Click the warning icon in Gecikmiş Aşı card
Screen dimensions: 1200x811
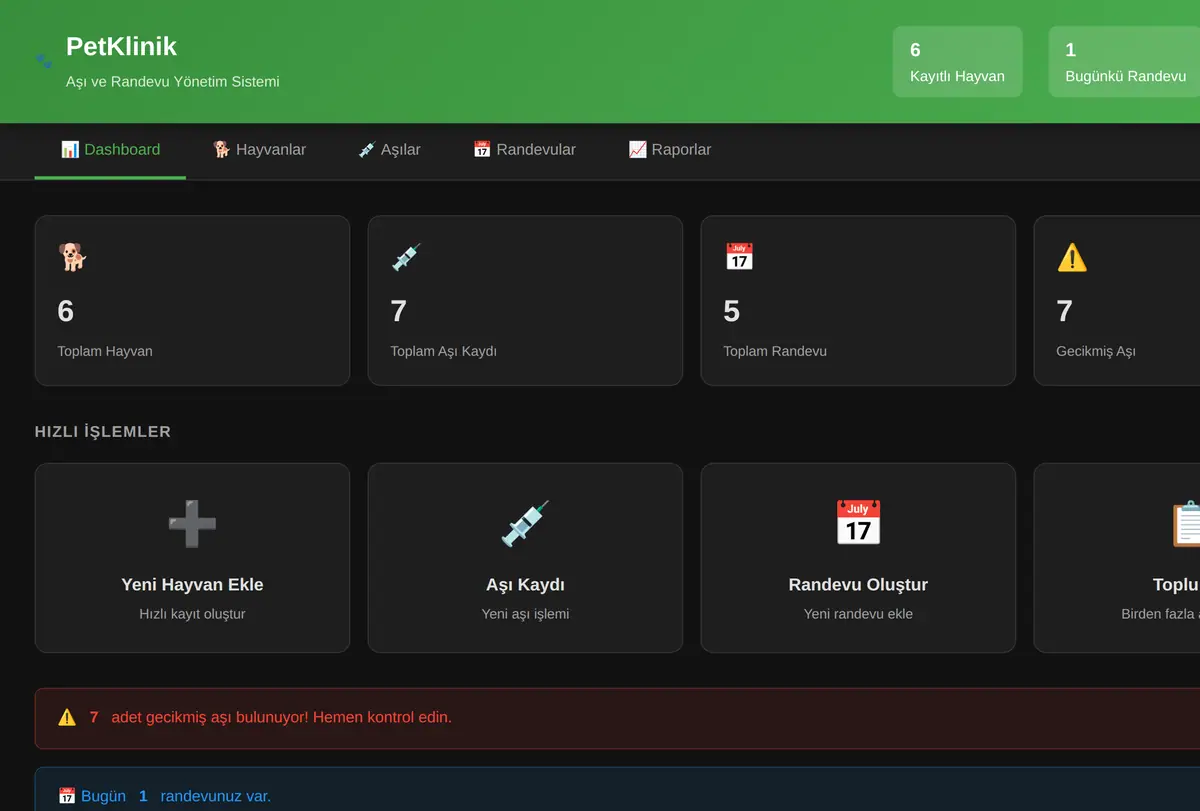pos(1072,257)
